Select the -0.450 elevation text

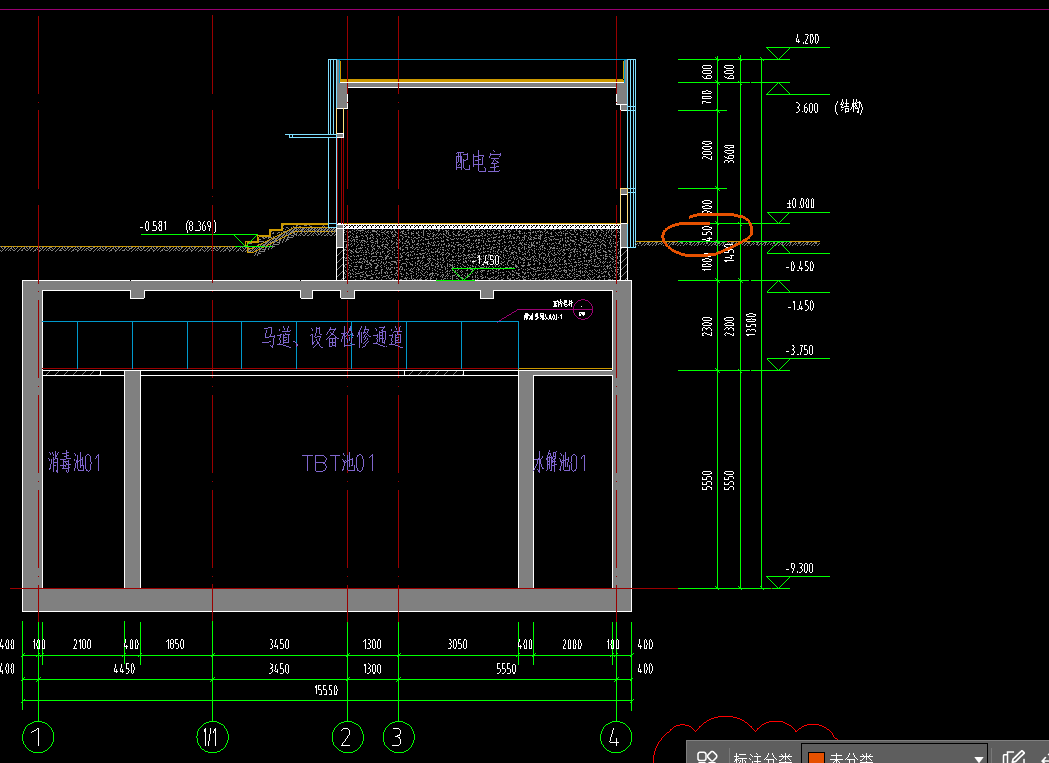click(799, 266)
